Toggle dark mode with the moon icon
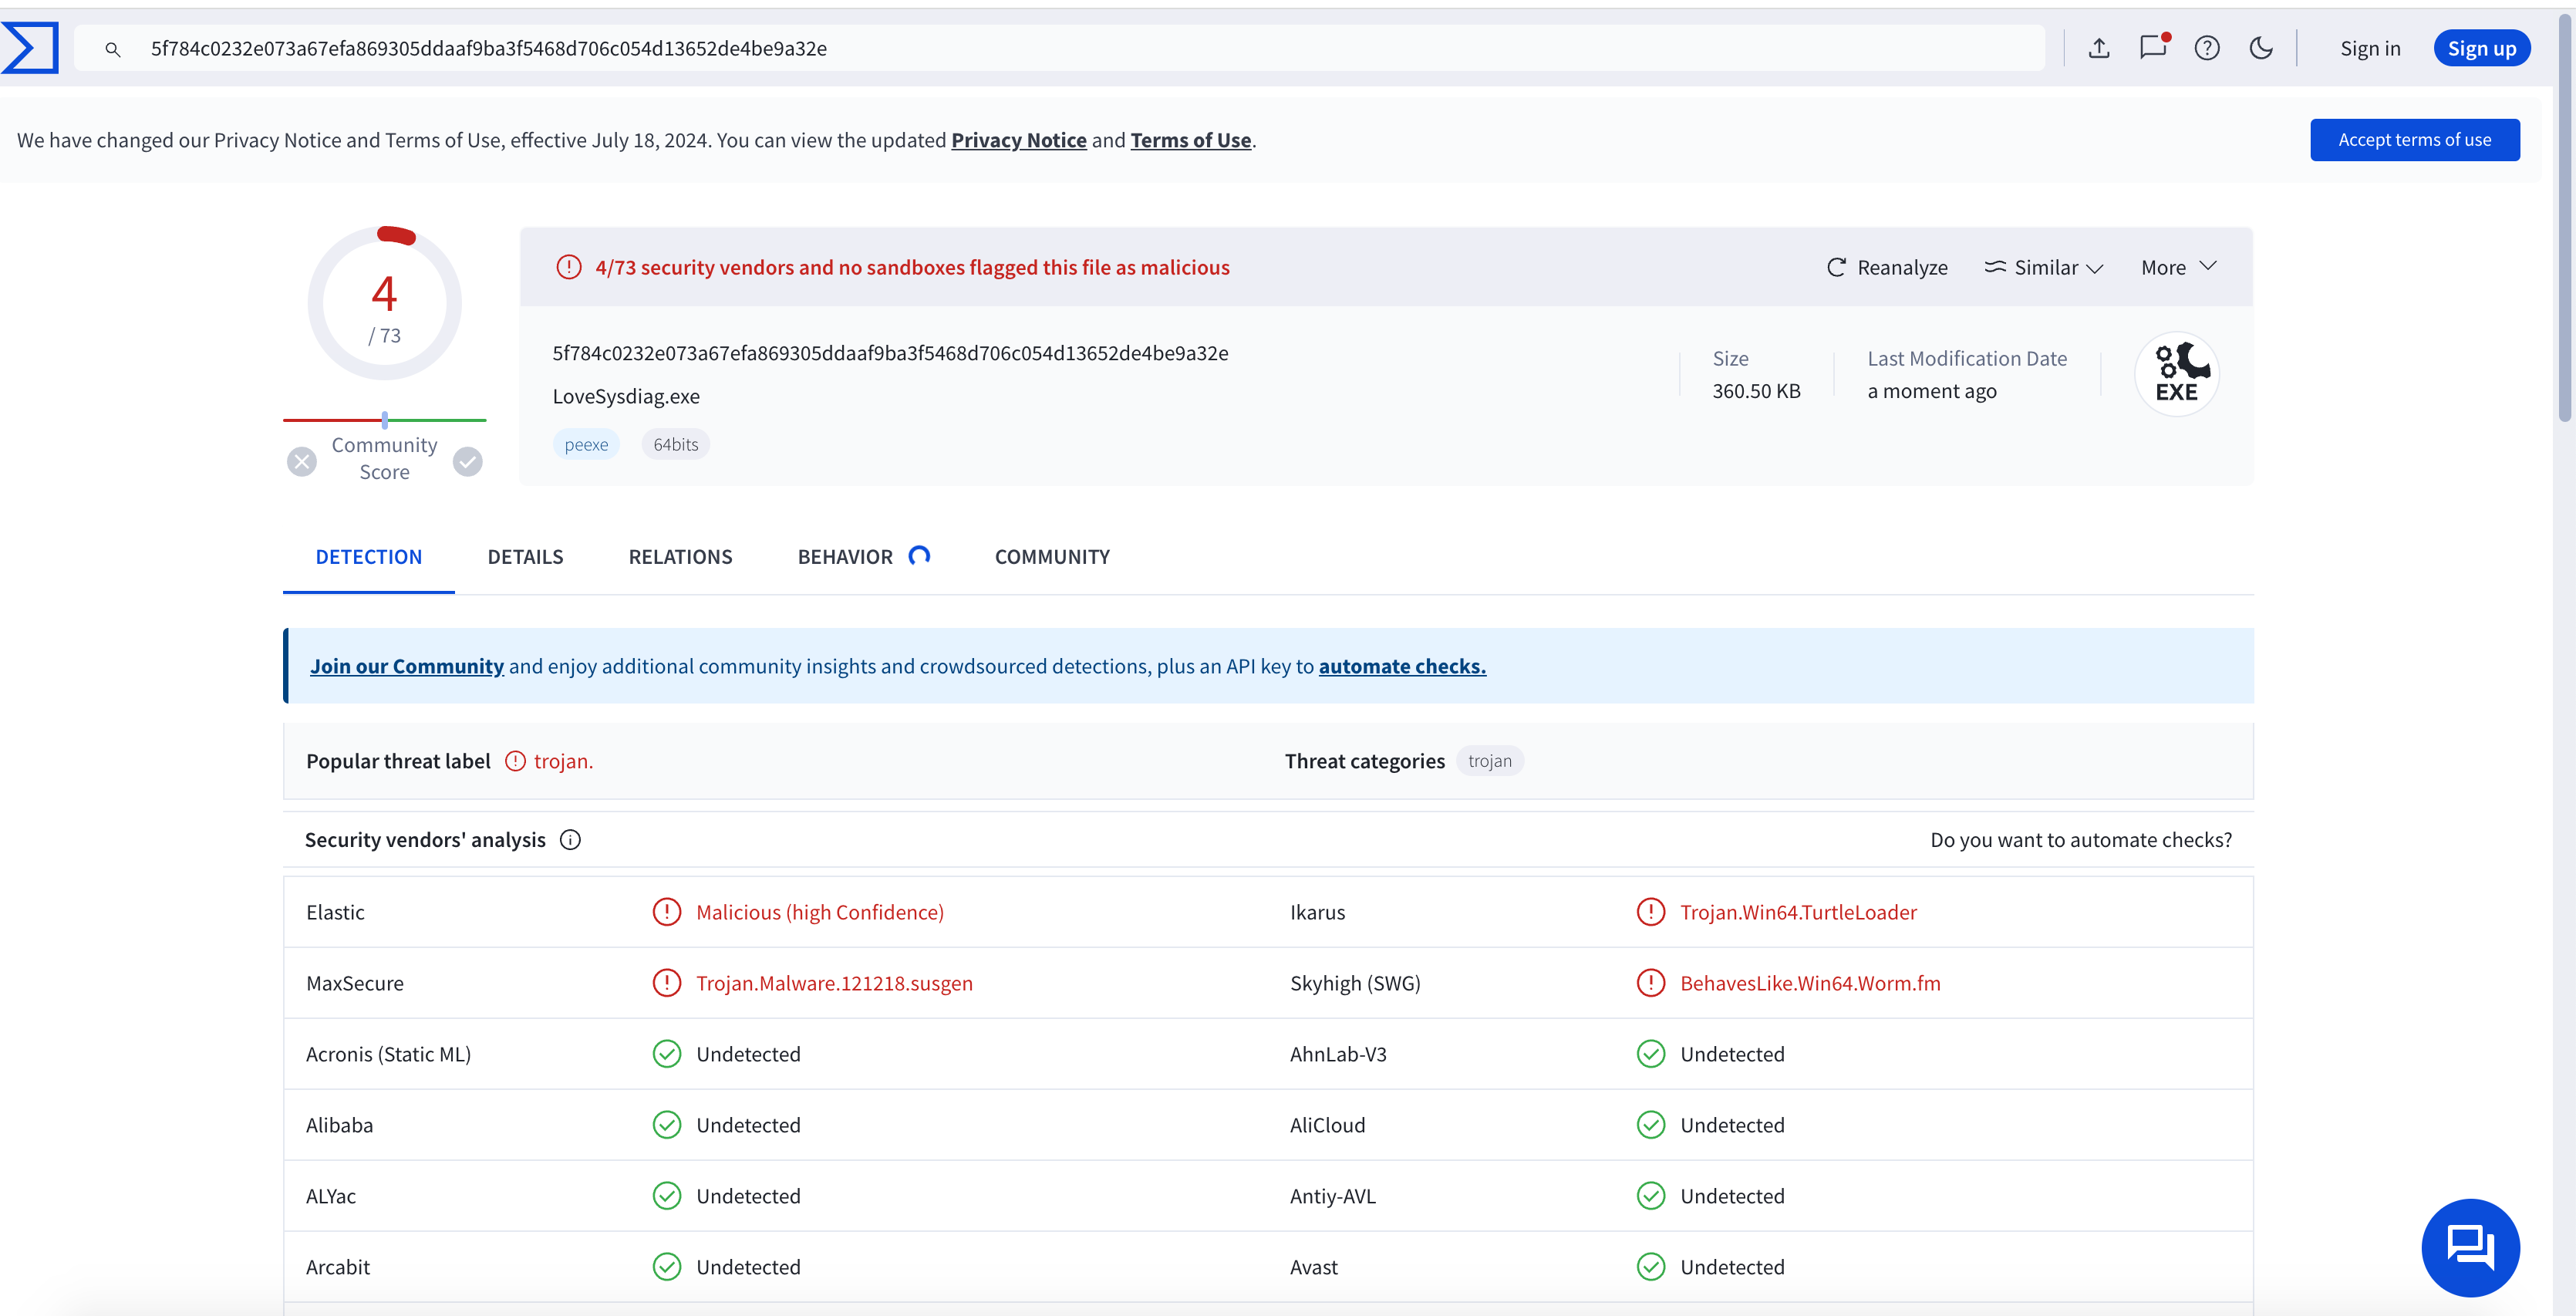This screenshot has height=1316, width=2576. (x=2261, y=48)
